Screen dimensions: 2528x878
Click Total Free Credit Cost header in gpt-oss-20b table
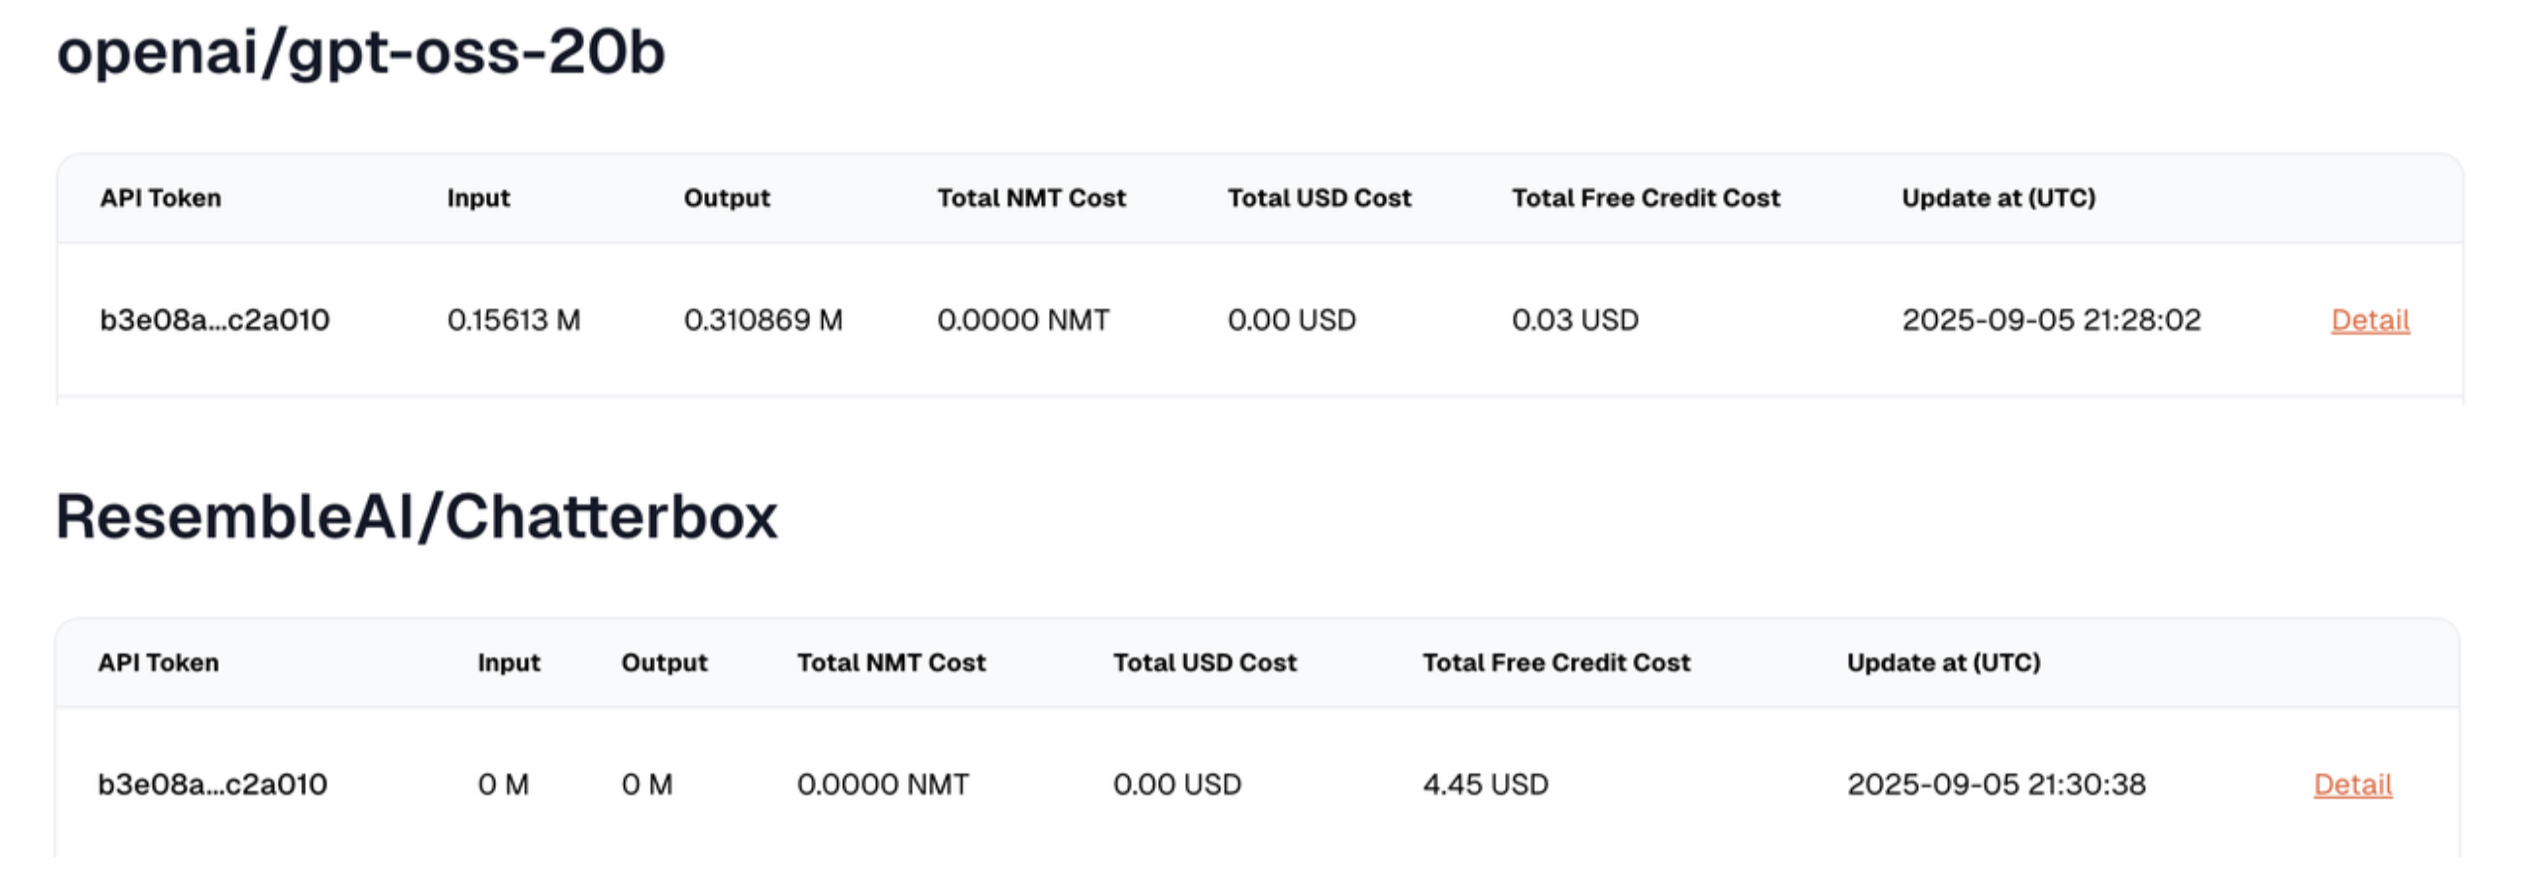1646,198
